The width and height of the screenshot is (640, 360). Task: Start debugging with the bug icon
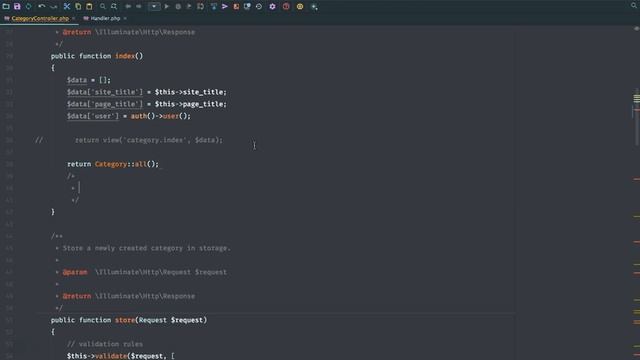(178, 7)
